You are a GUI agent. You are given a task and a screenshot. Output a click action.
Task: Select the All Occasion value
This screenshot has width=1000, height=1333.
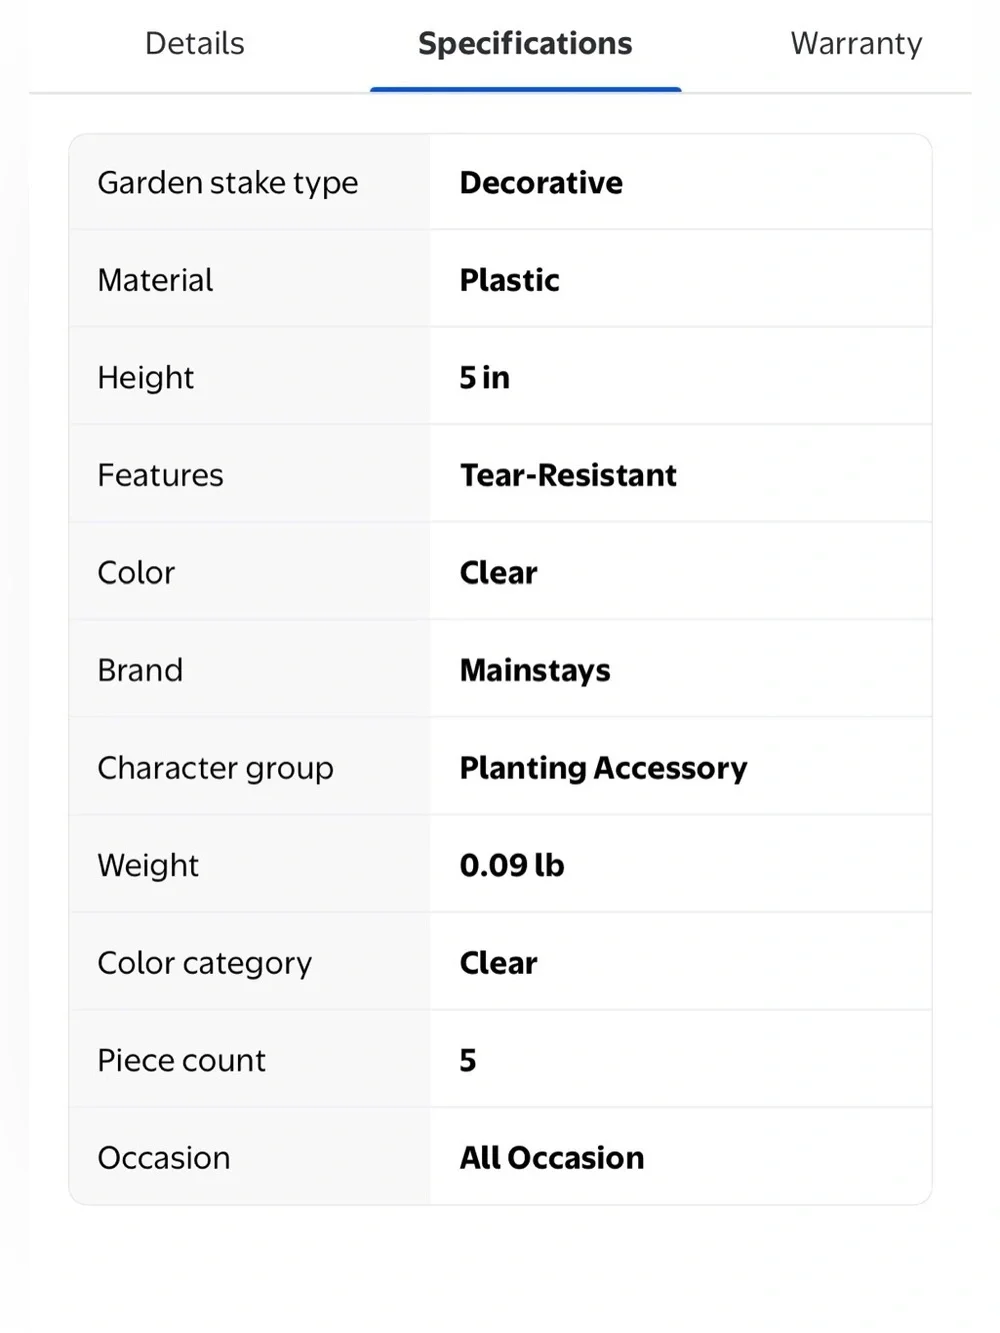[x=552, y=1158]
